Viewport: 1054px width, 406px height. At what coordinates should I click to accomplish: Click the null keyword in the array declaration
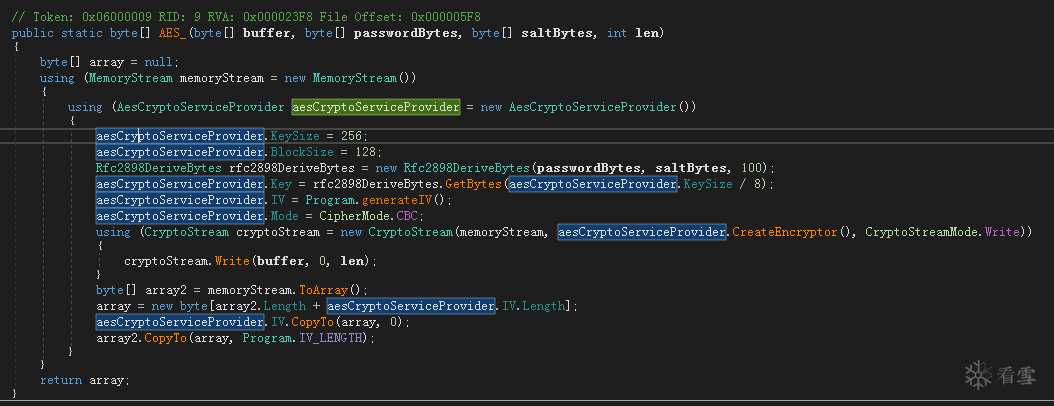[x=159, y=62]
